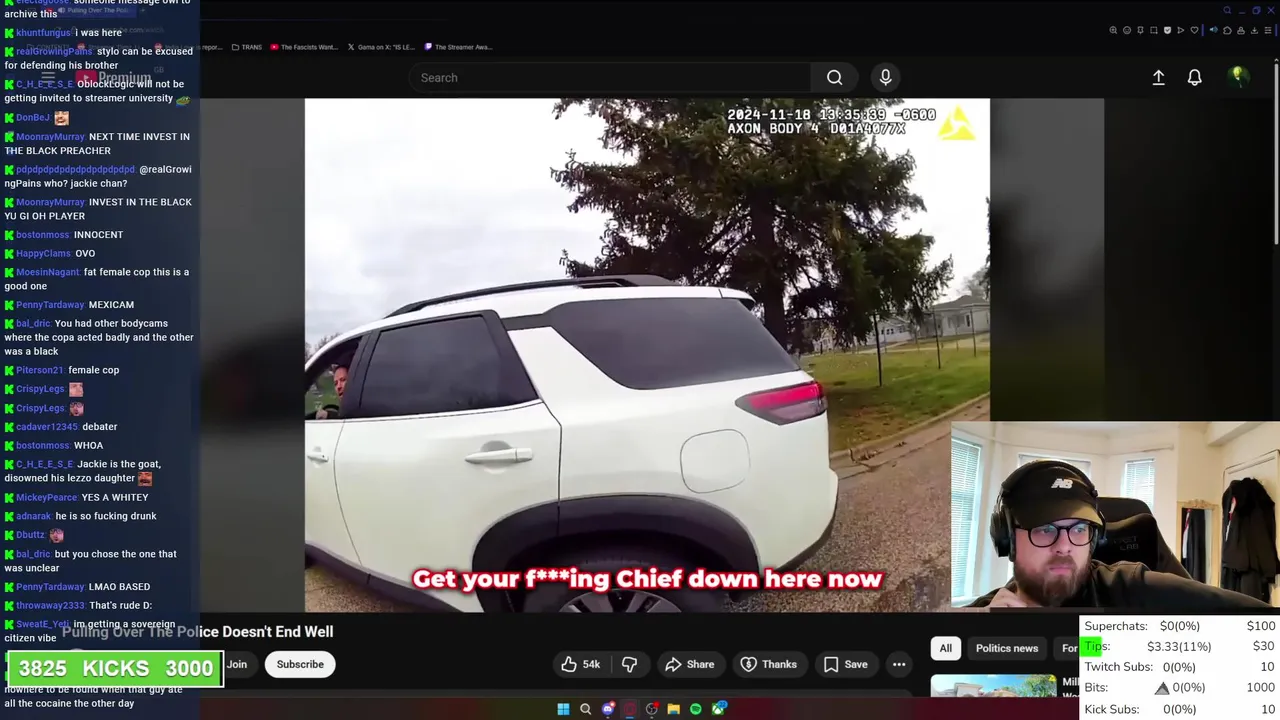Open Discord from the taskbar
The height and width of the screenshot is (720, 1280).
pos(608,709)
